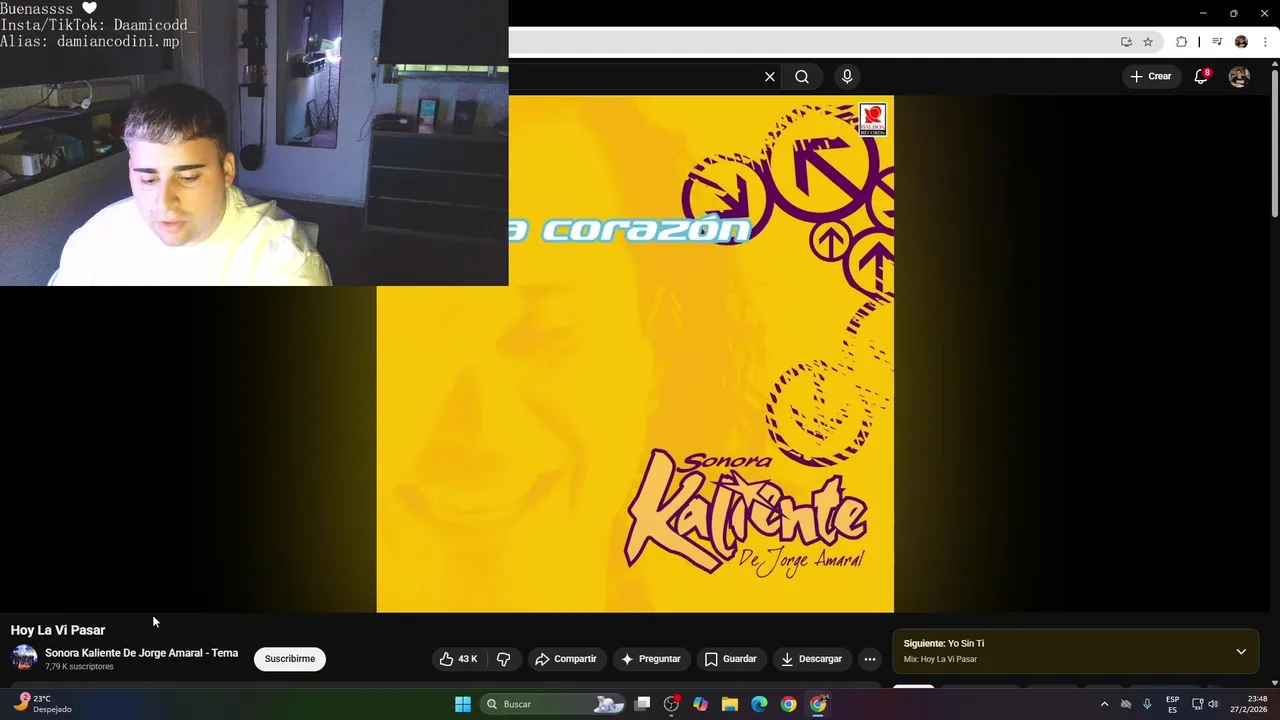Open first Google Chrome taskbar icon
Viewport: 1280px width, 720px height.
point(789,704)
